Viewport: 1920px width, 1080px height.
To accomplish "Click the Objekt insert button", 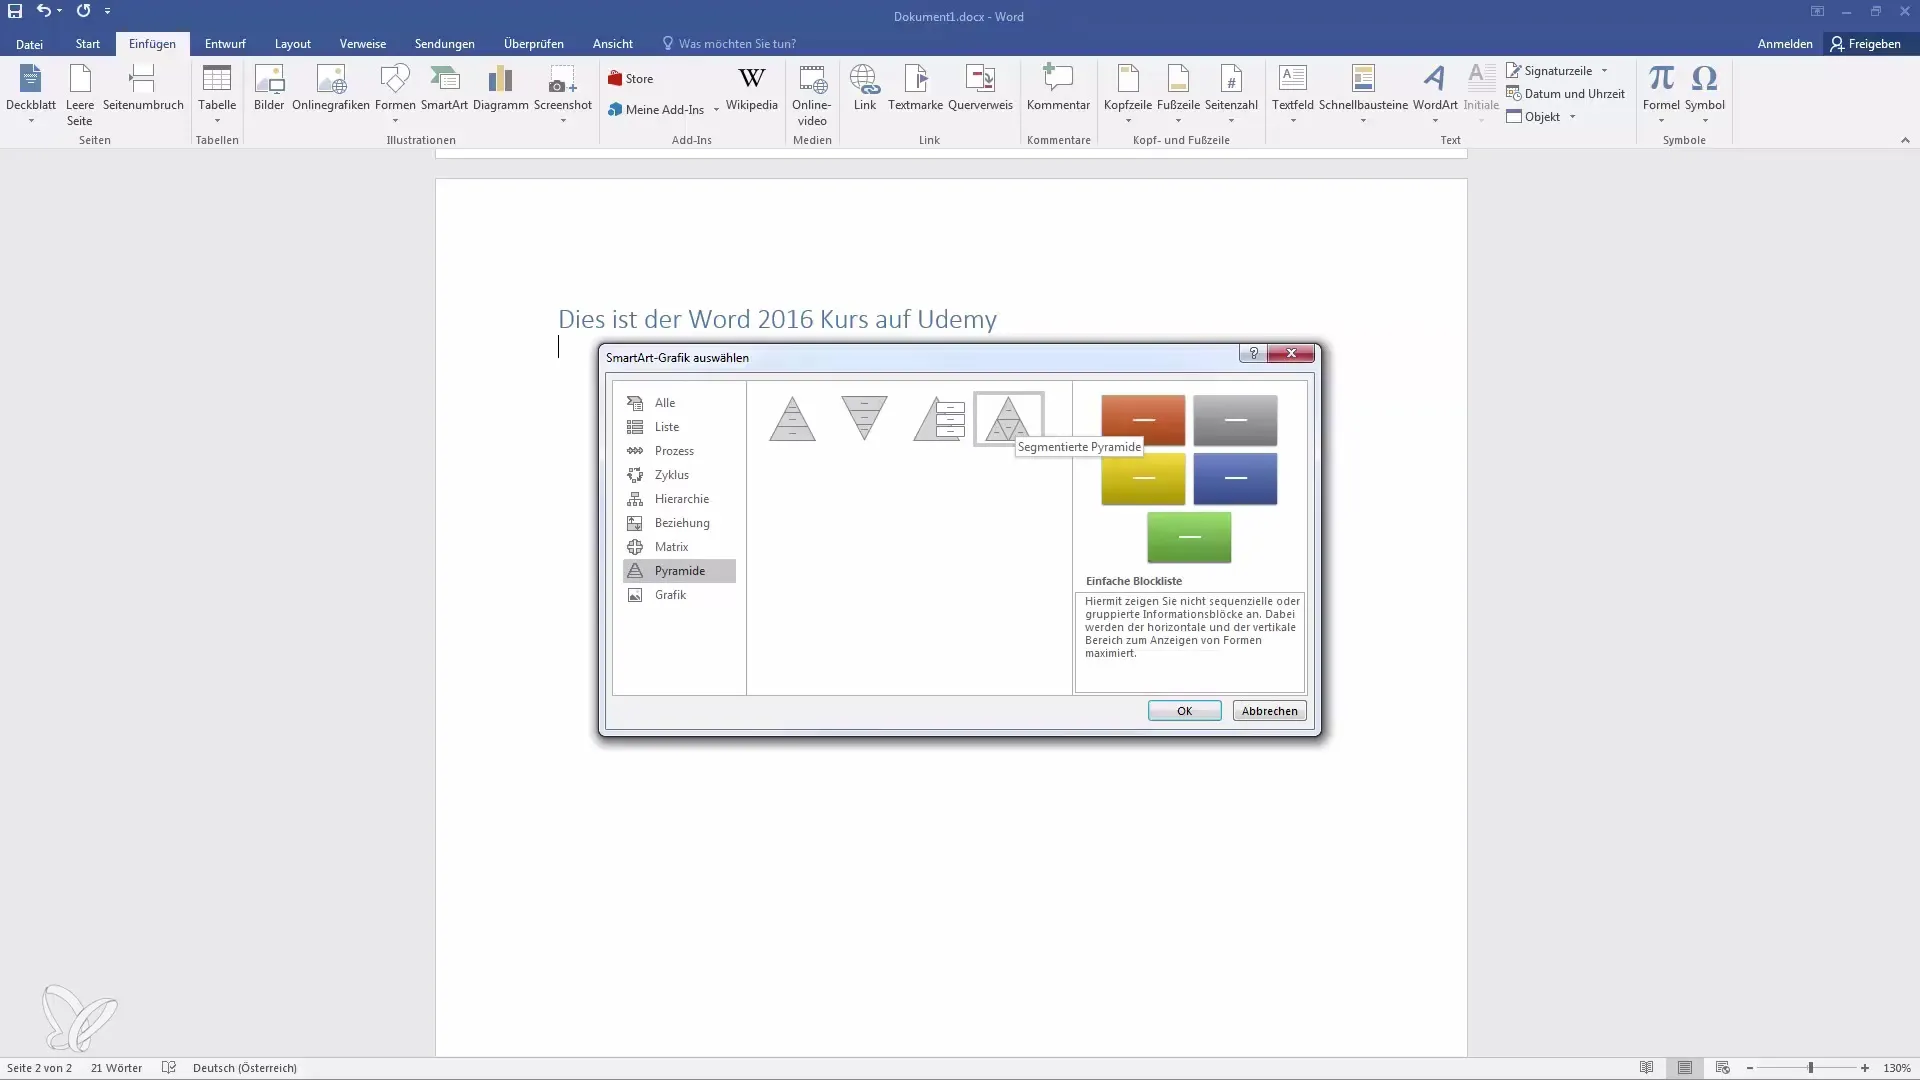I will pyautogui.click(x=1533, y=117).
